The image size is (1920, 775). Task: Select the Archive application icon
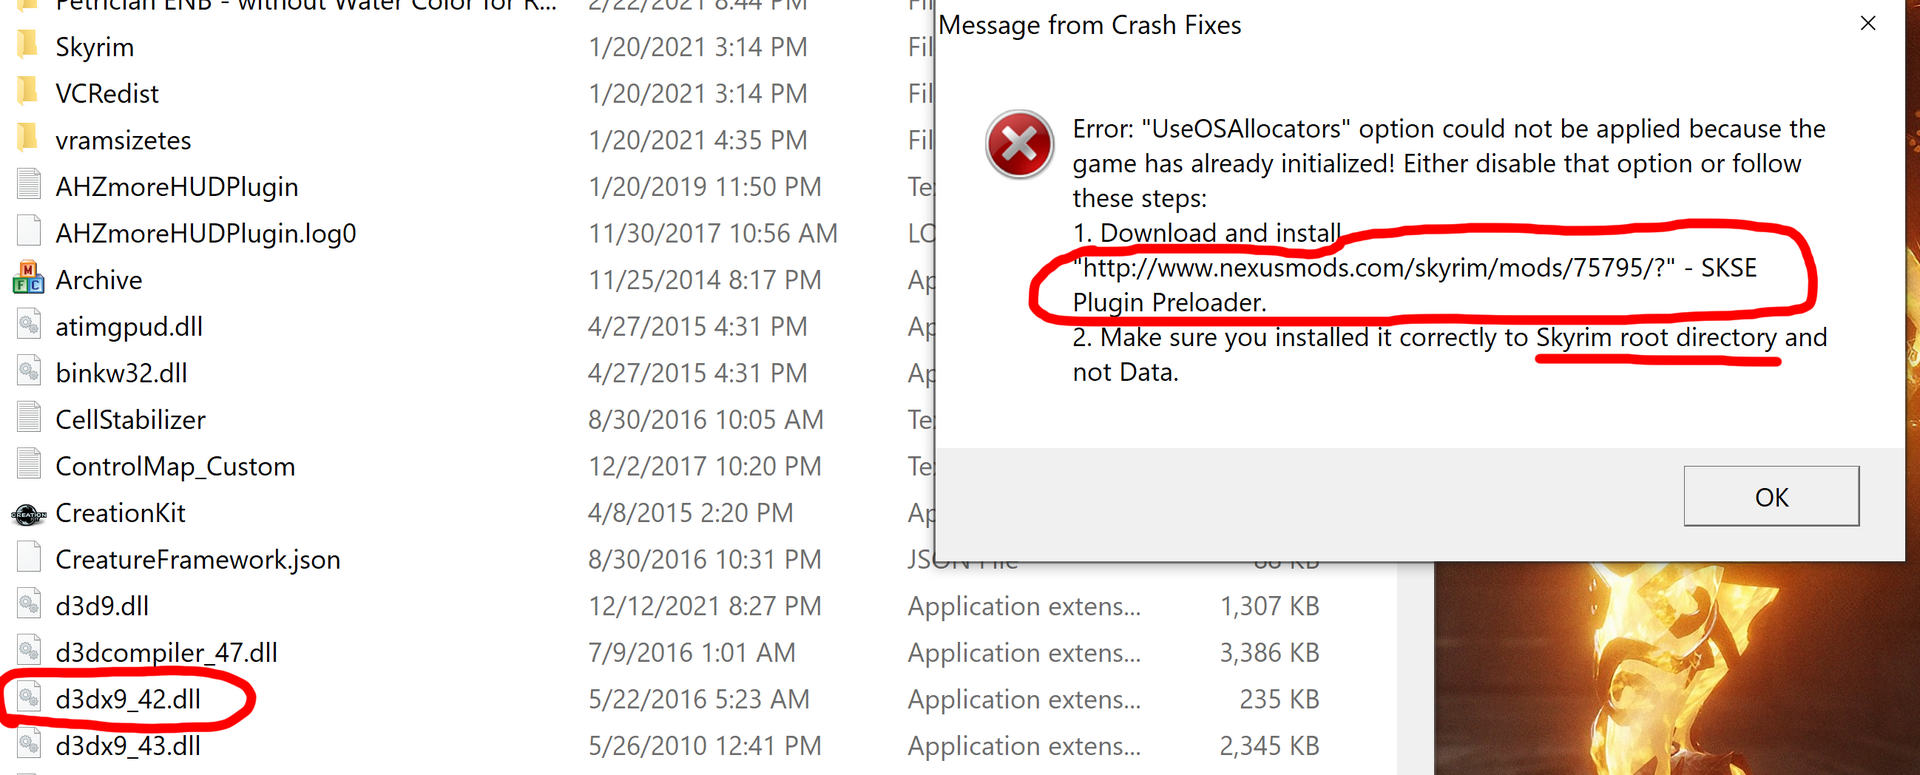click(x=28, y=278)
